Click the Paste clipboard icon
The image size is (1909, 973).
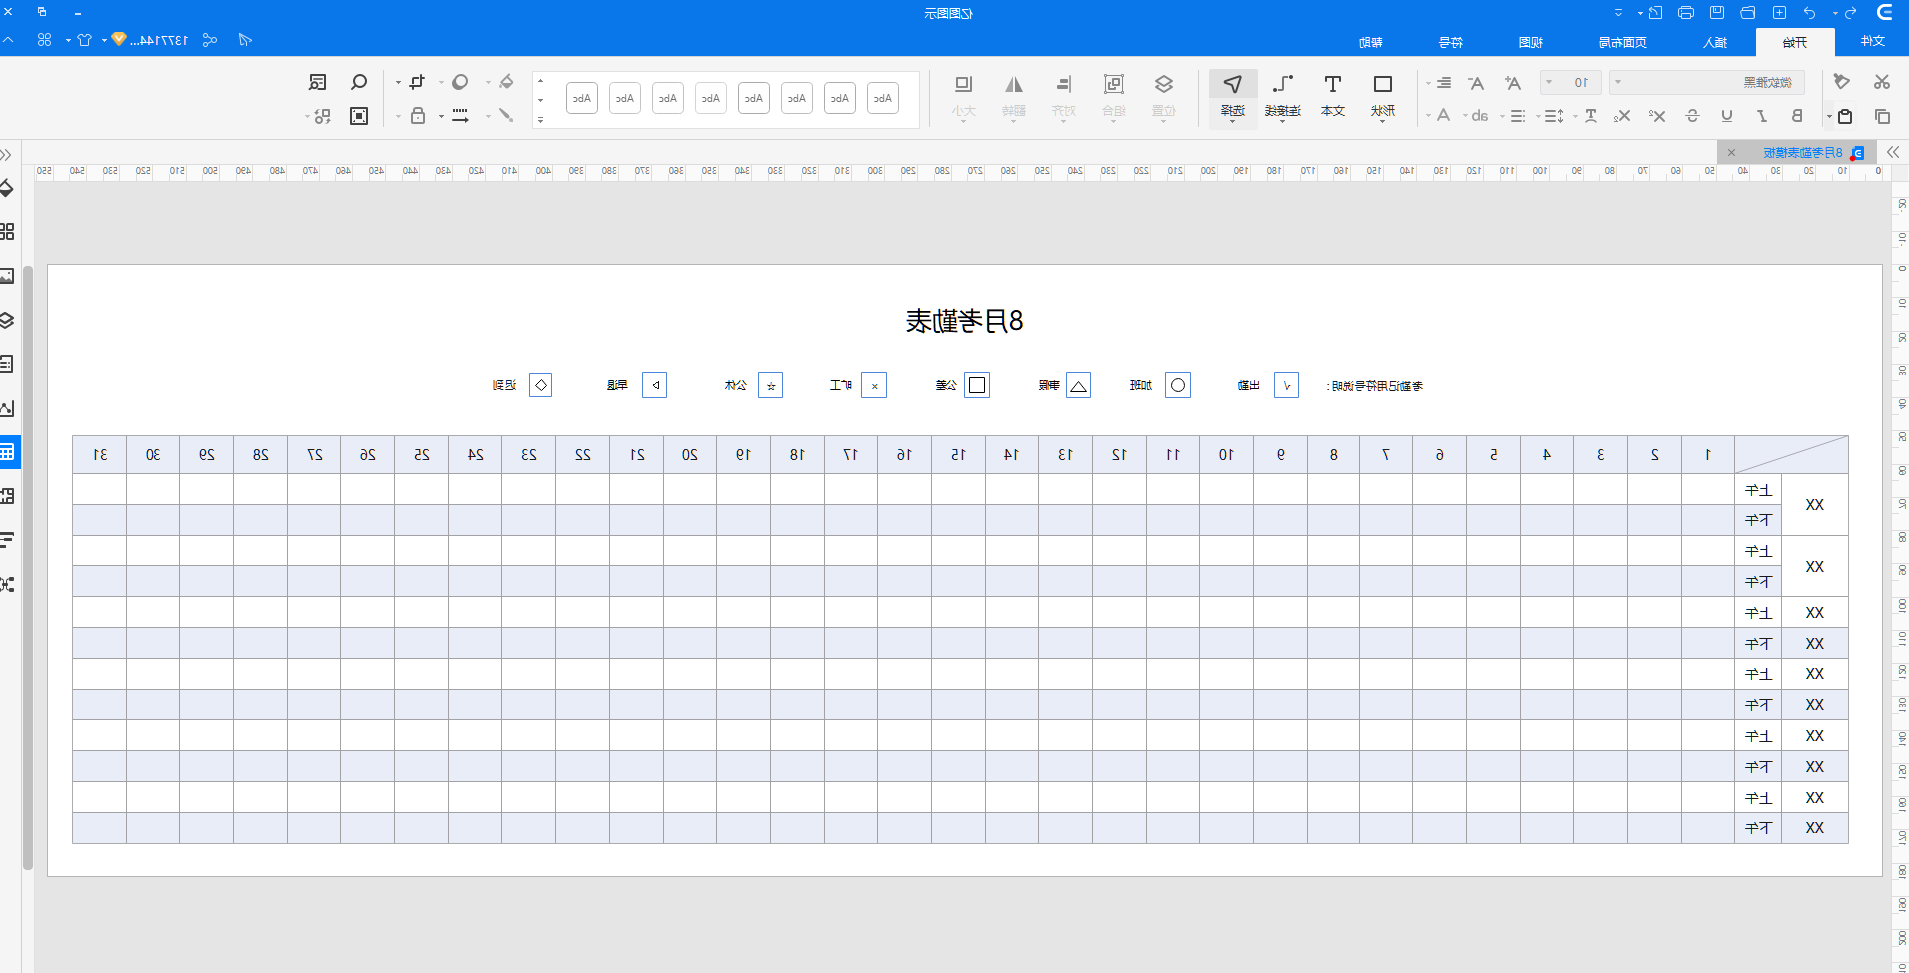pos(1845,116)
